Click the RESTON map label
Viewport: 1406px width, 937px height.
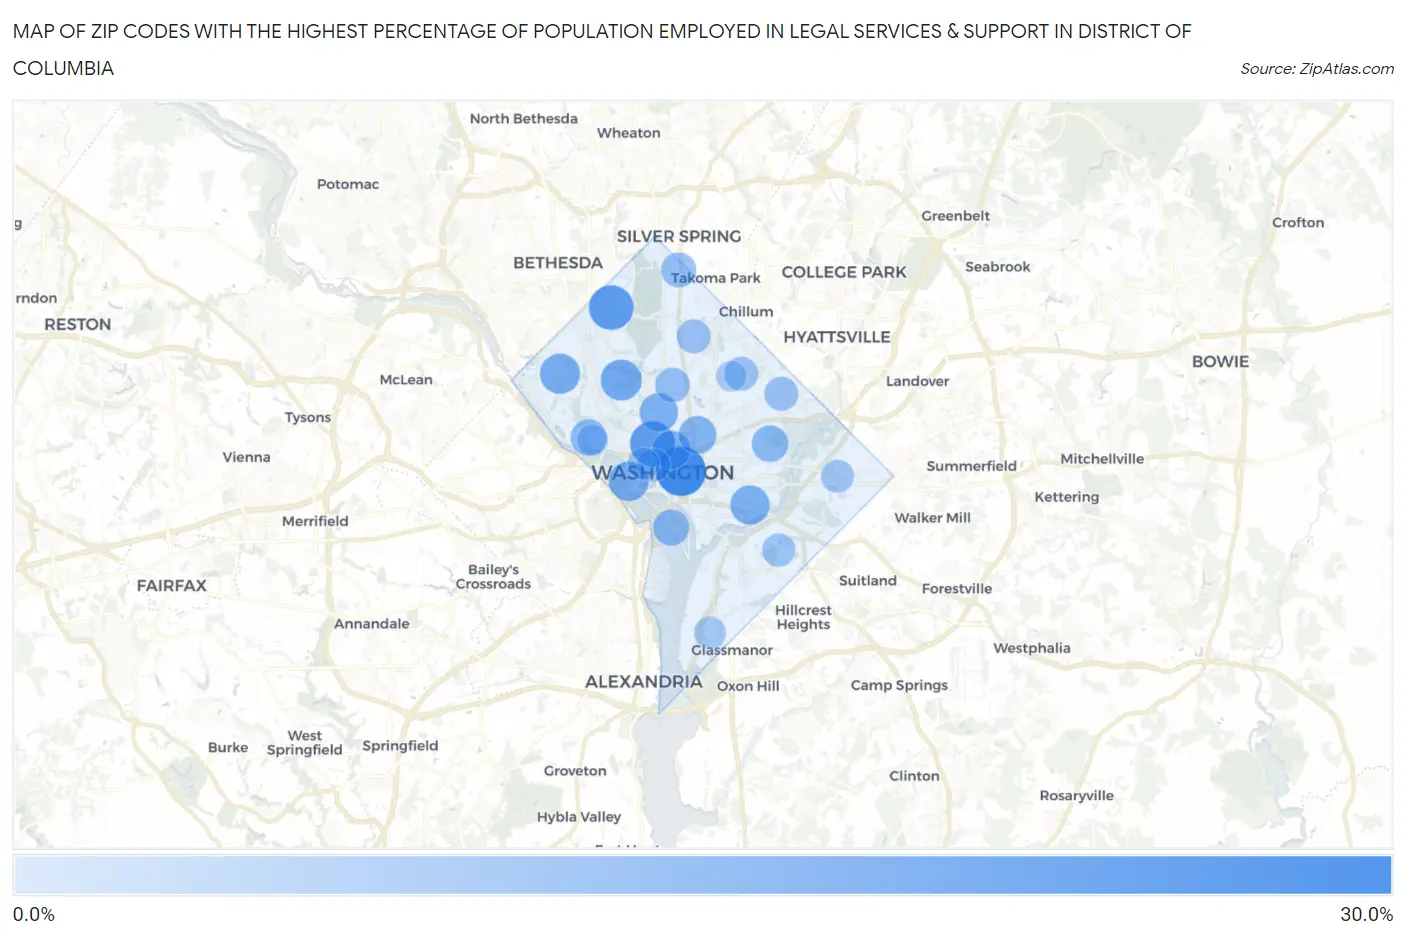[x=78, y=324]
